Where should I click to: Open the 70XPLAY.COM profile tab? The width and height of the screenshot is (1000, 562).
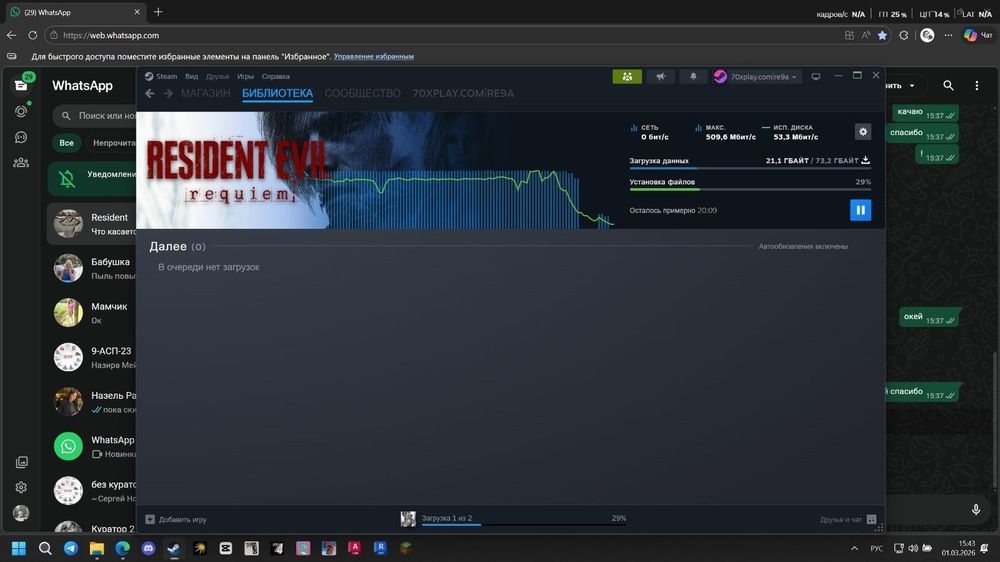click(x=463, y=93)
